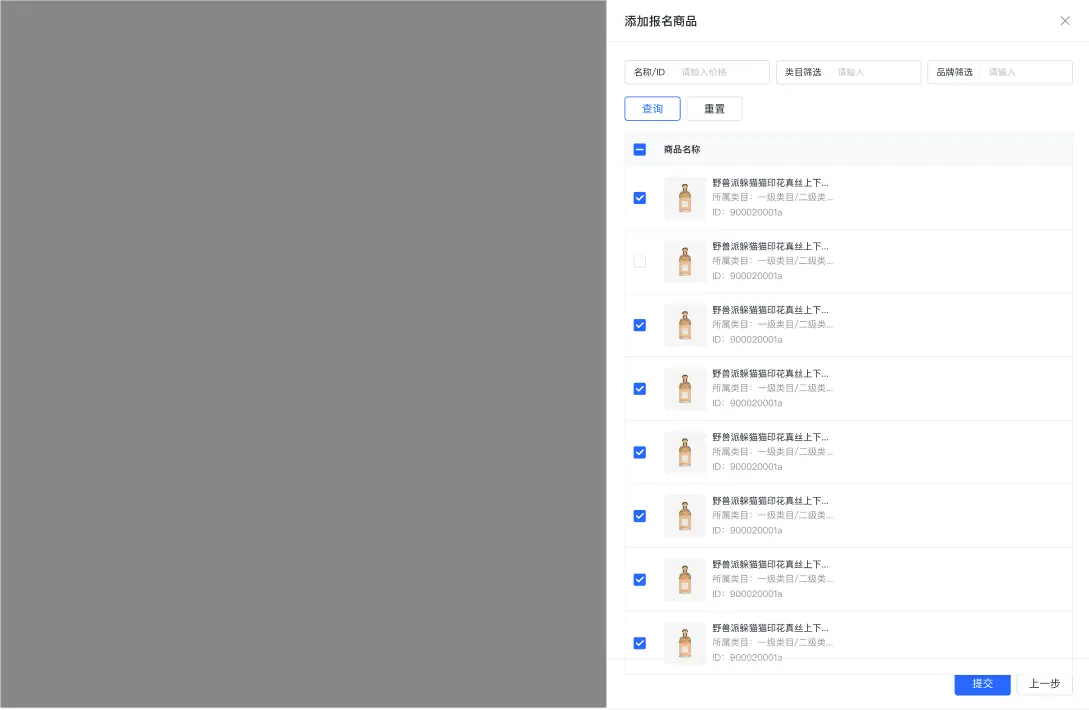Click the 类目筛选 input field

pos(848,72)
